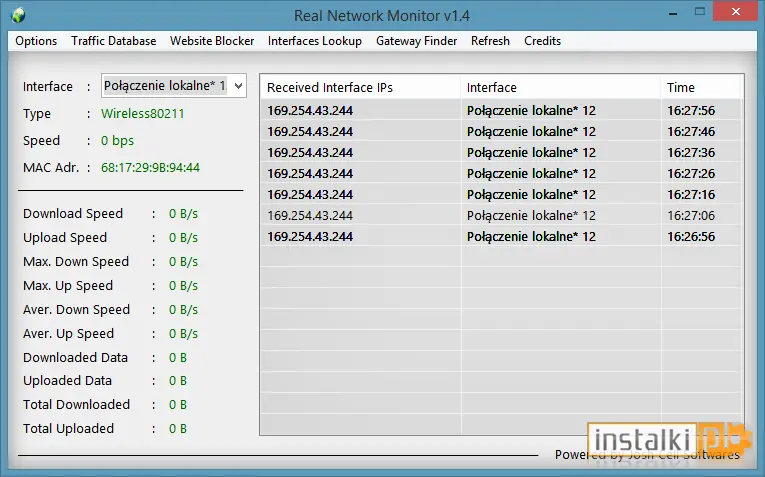Select the row with time 16:27:36
Screen dimensions: 765x477
pyautogui.click(x=502, y=153)
